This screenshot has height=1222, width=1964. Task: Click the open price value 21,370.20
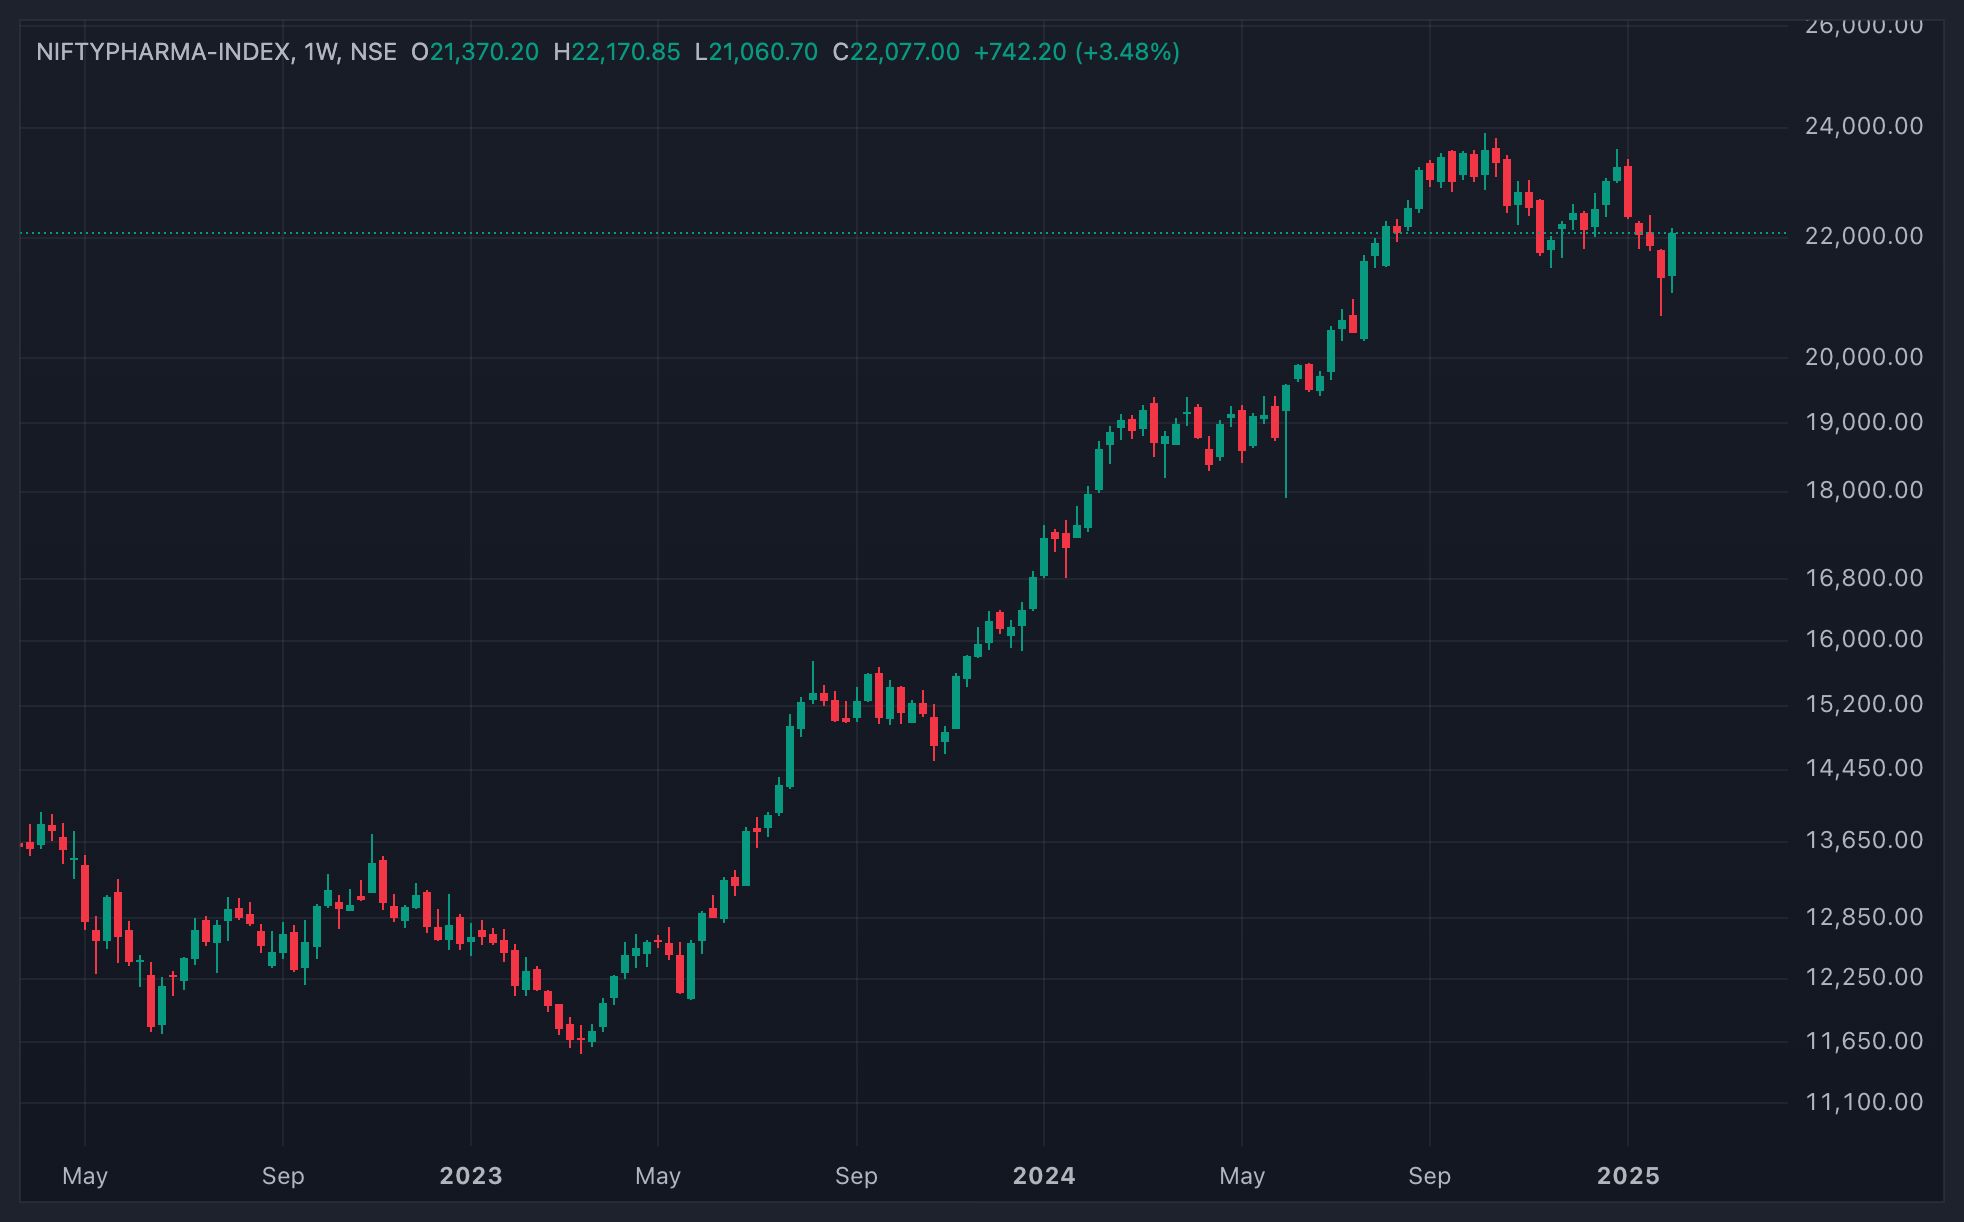(x=484, y=52)
